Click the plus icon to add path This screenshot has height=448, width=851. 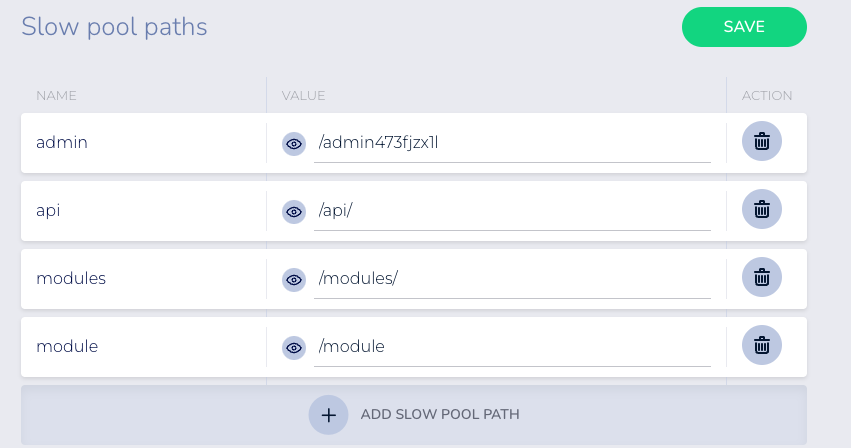(x=328, y=415)
